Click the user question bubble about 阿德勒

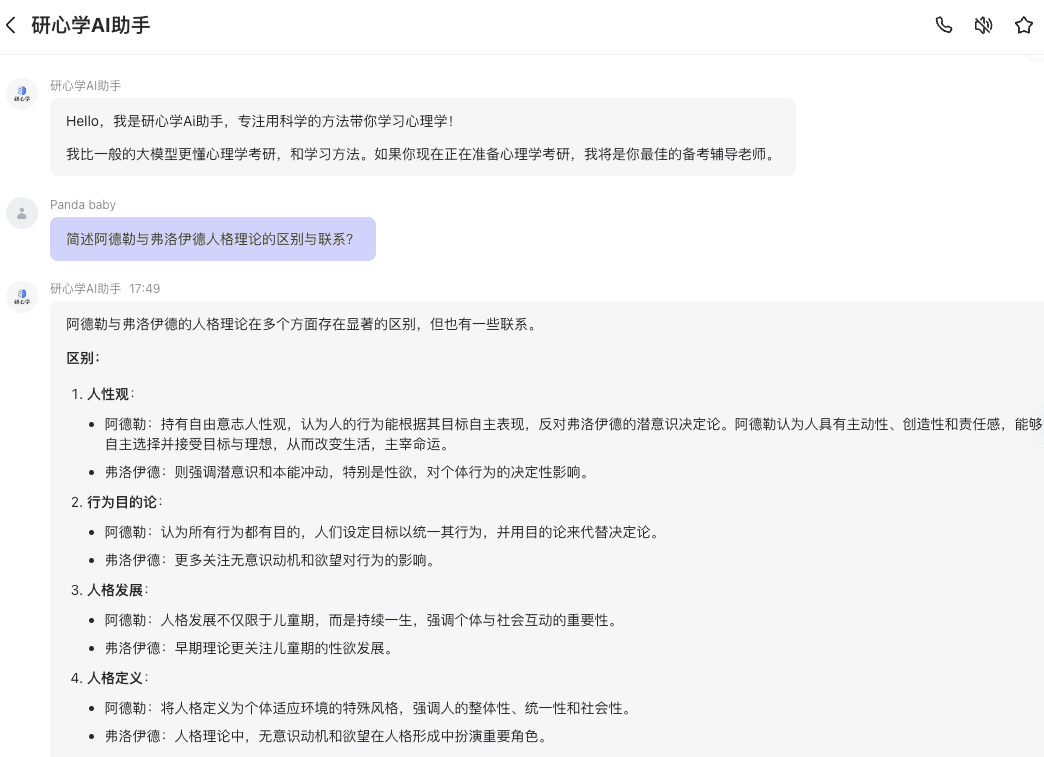212,239
